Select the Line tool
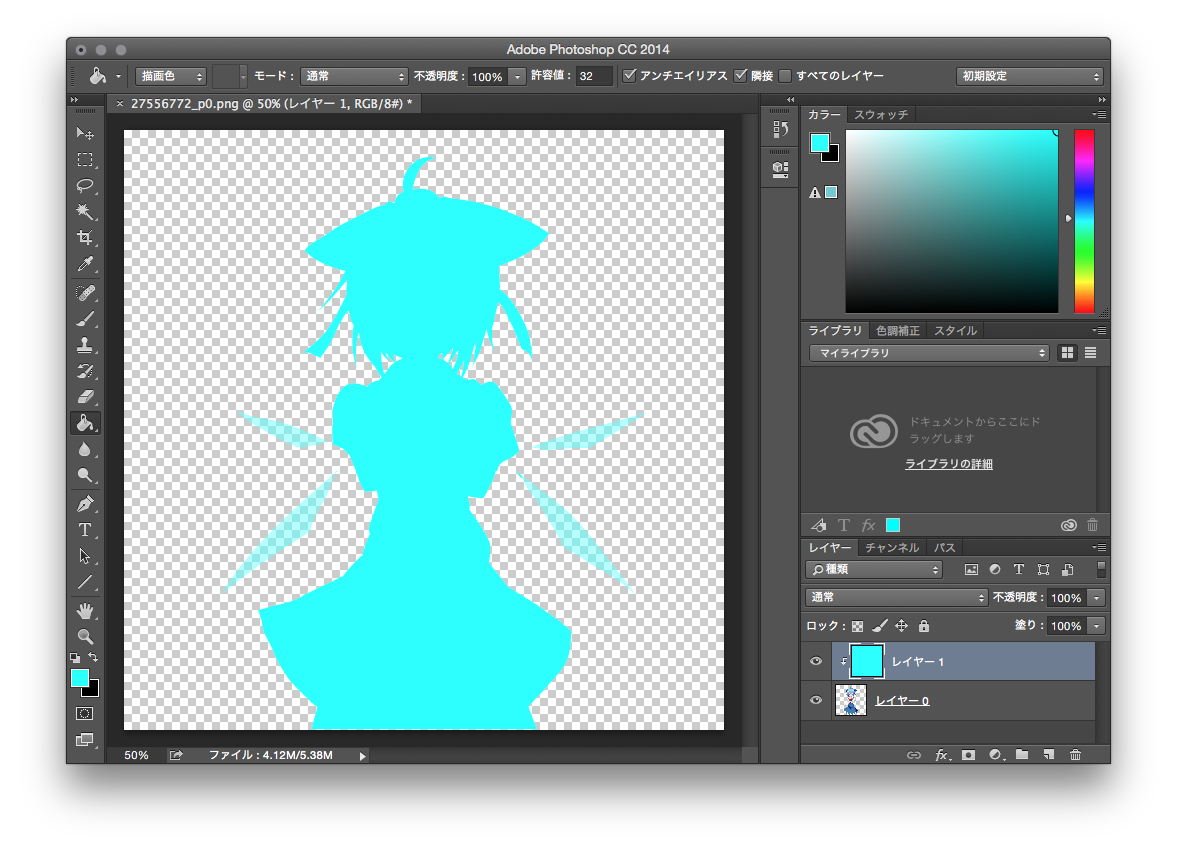 [85, 582]
